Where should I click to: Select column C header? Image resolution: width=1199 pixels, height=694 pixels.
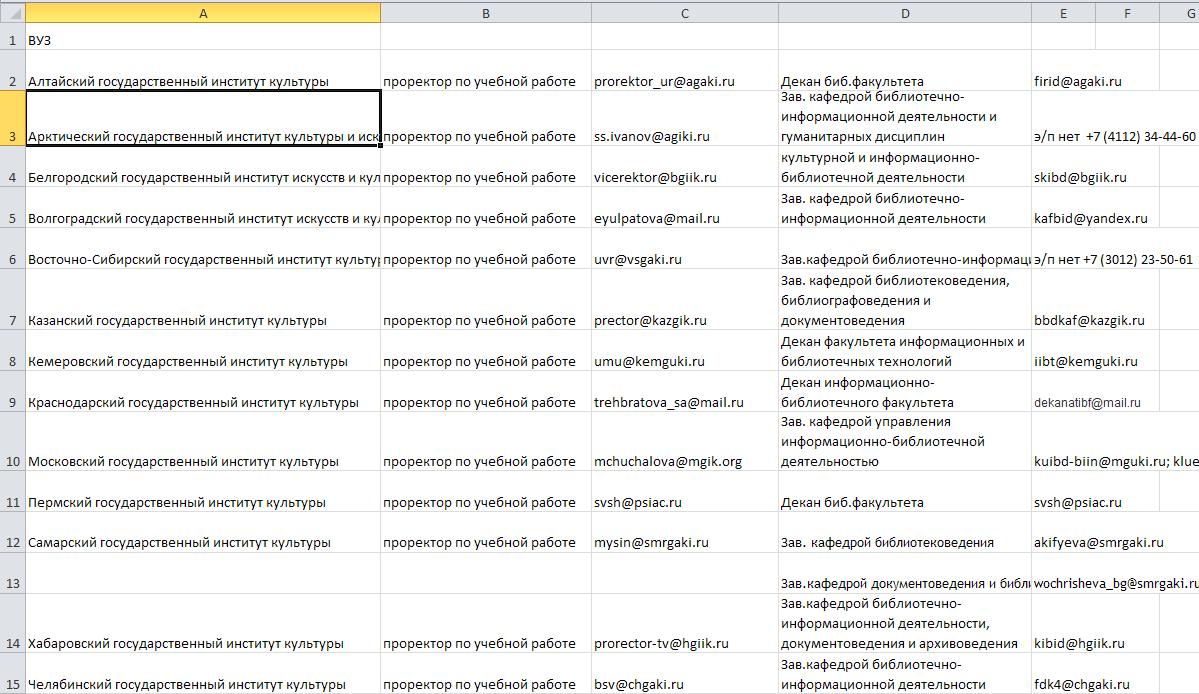[684, 13]
